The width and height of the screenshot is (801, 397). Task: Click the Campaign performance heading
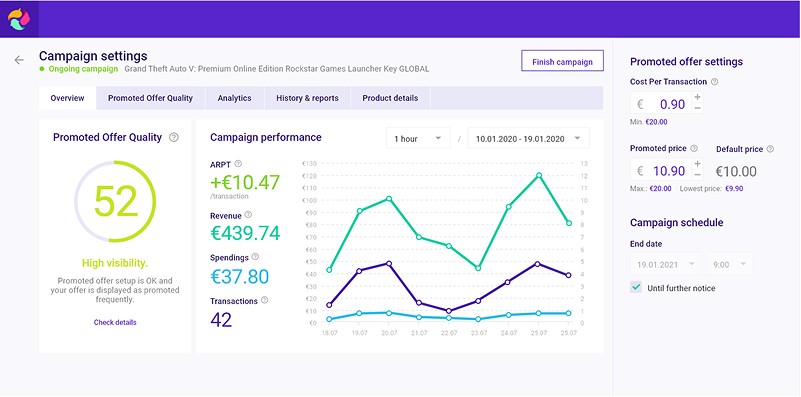(x=266, y=137)
